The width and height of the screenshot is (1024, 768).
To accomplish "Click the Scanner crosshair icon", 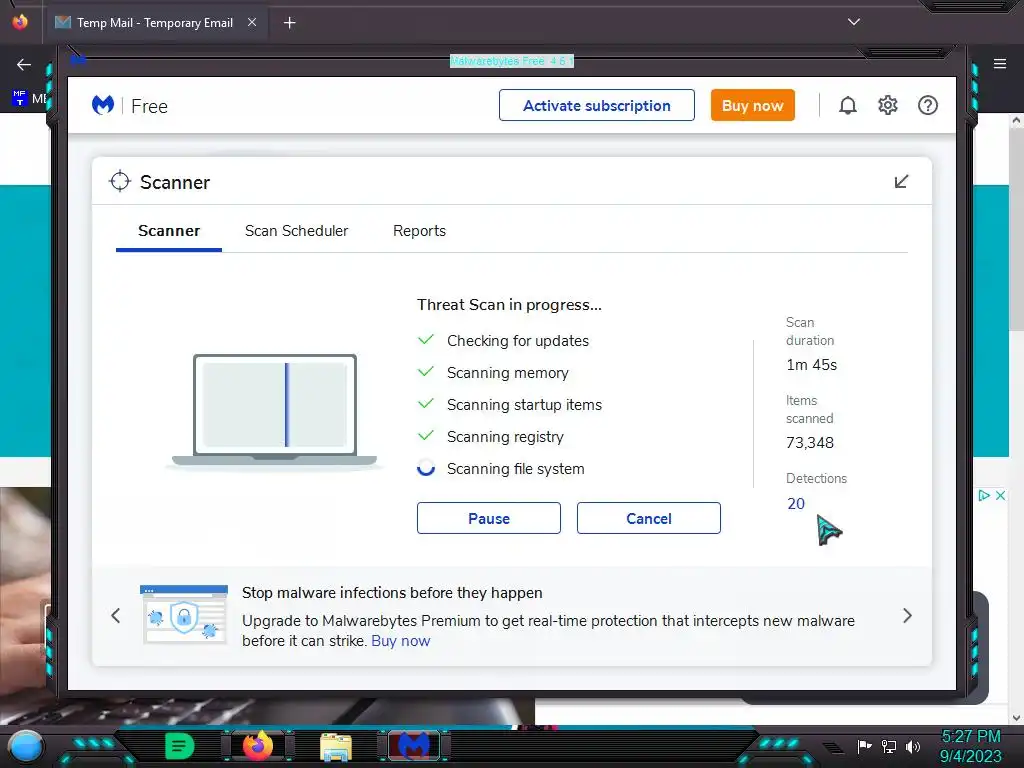I will [120, 182].
